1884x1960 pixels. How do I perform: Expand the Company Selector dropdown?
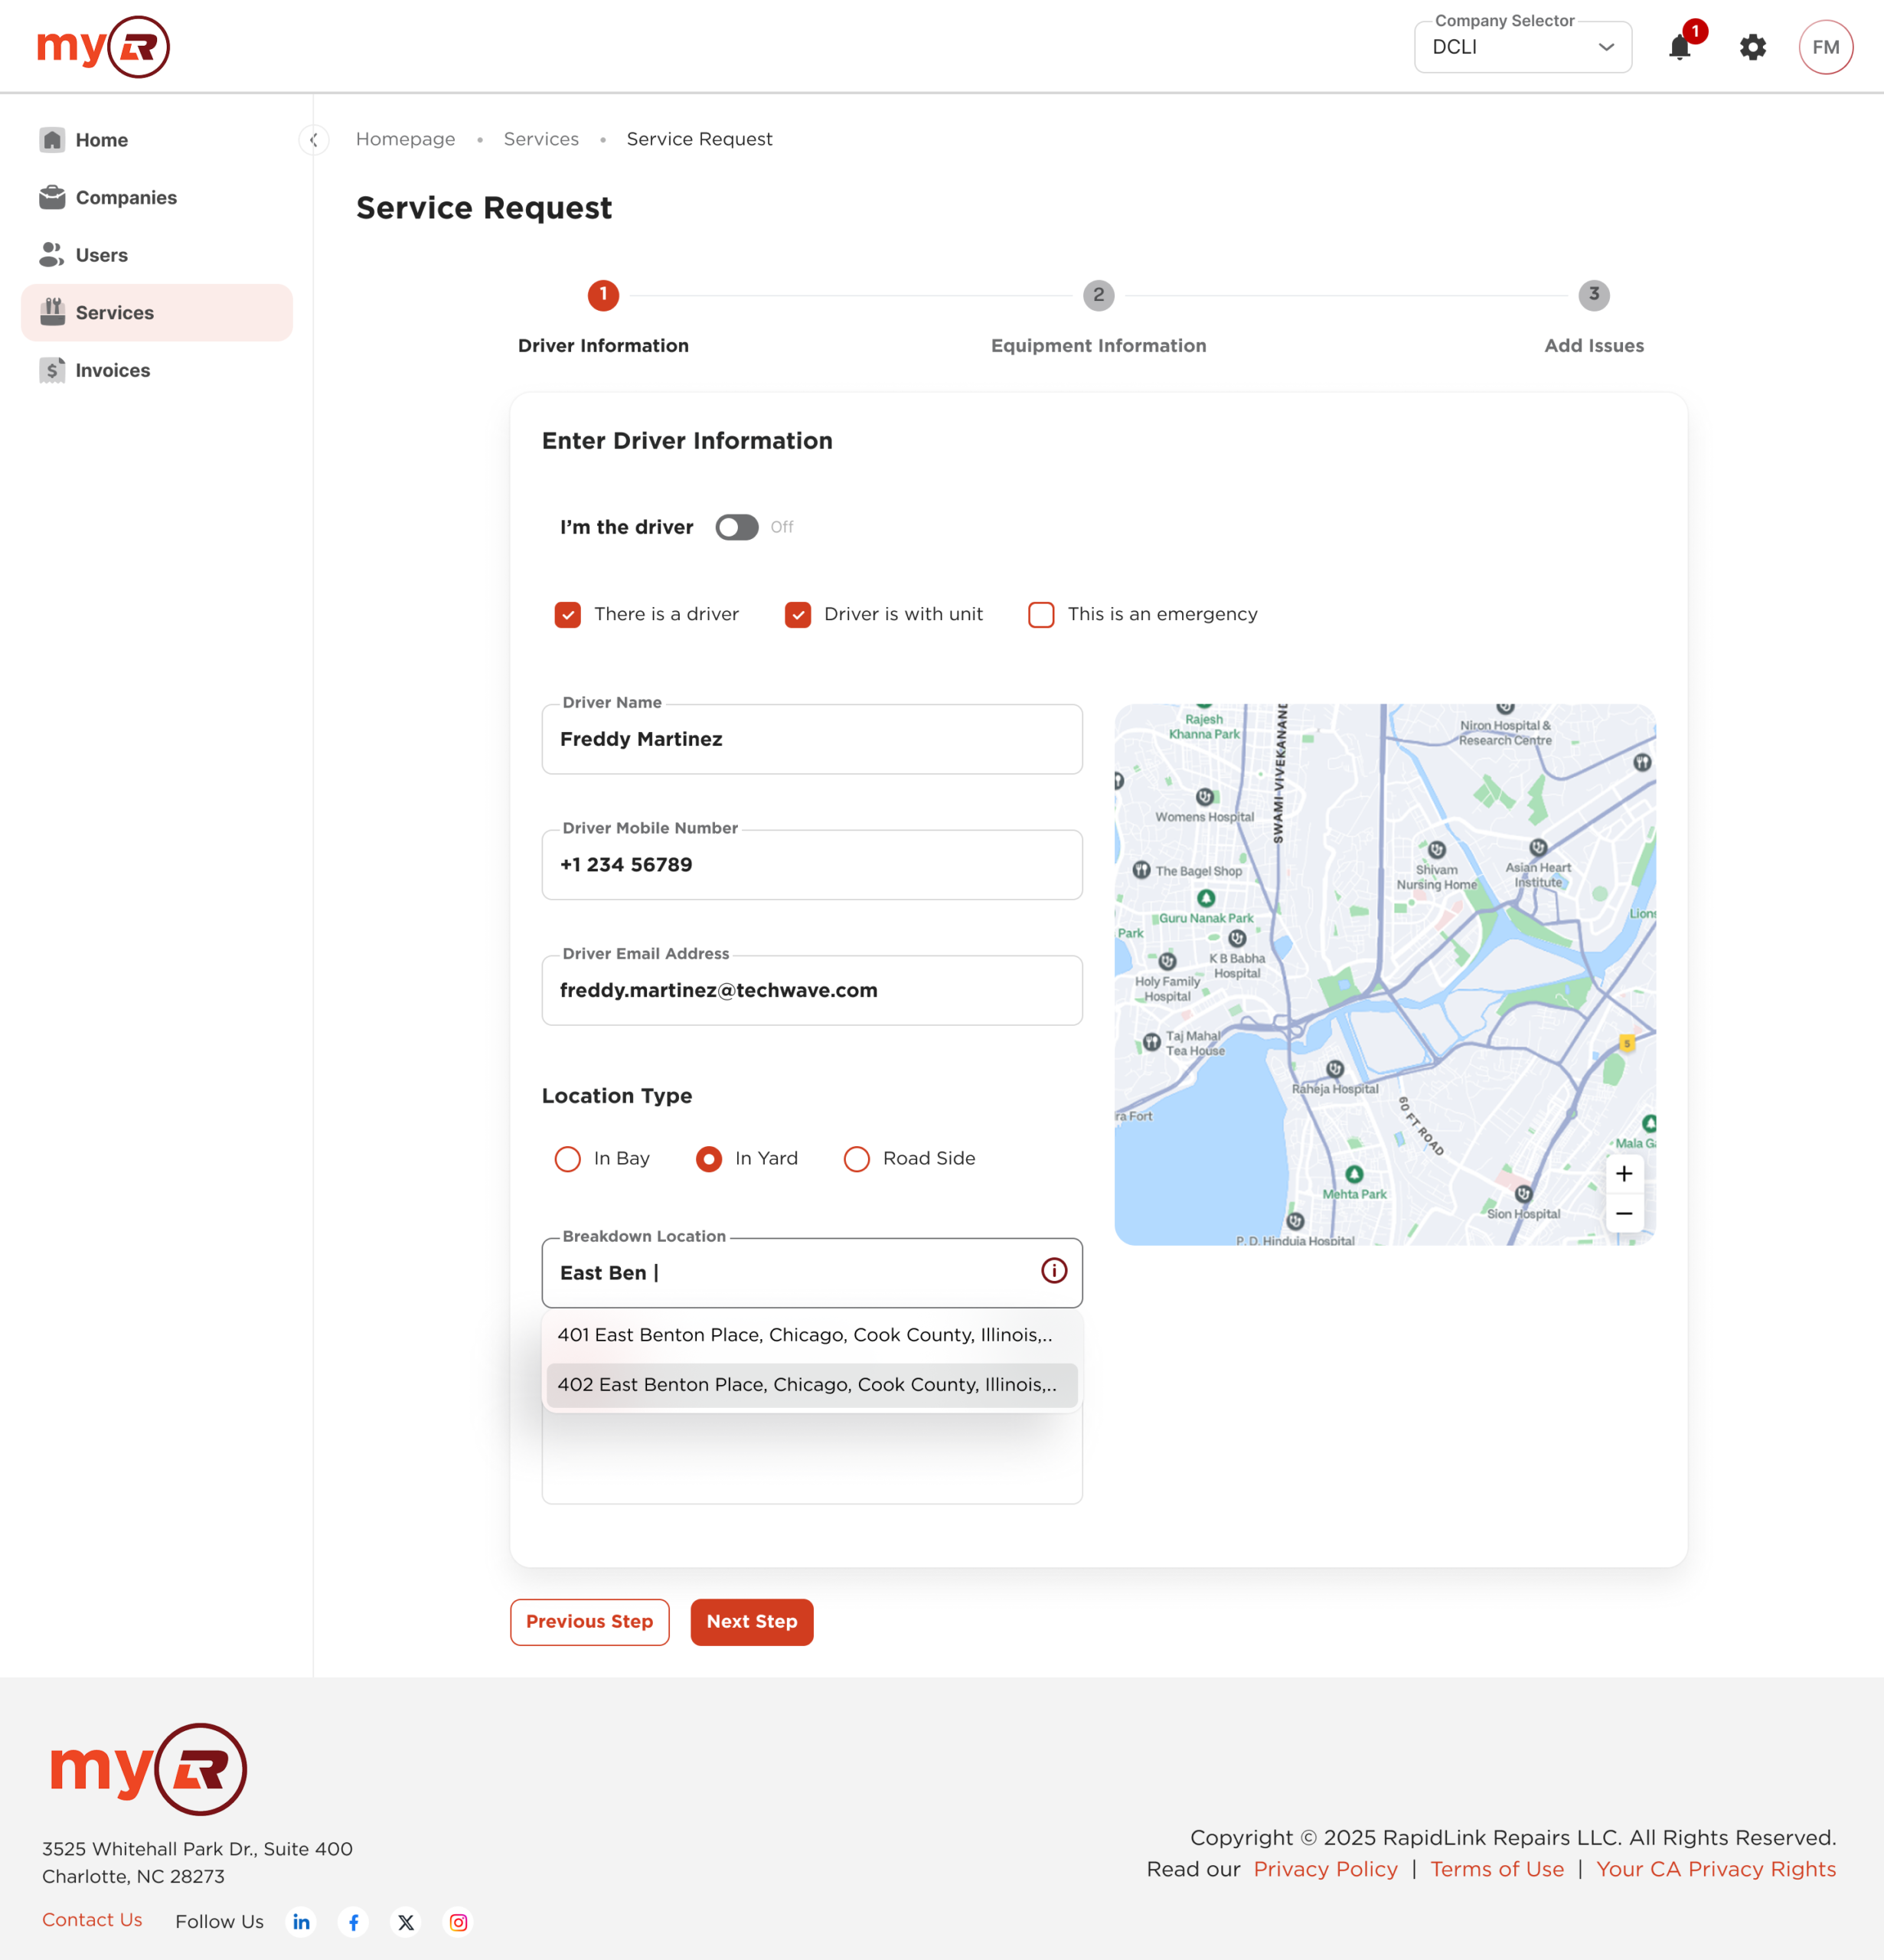pyautogui.click(x=1522, y=47)
